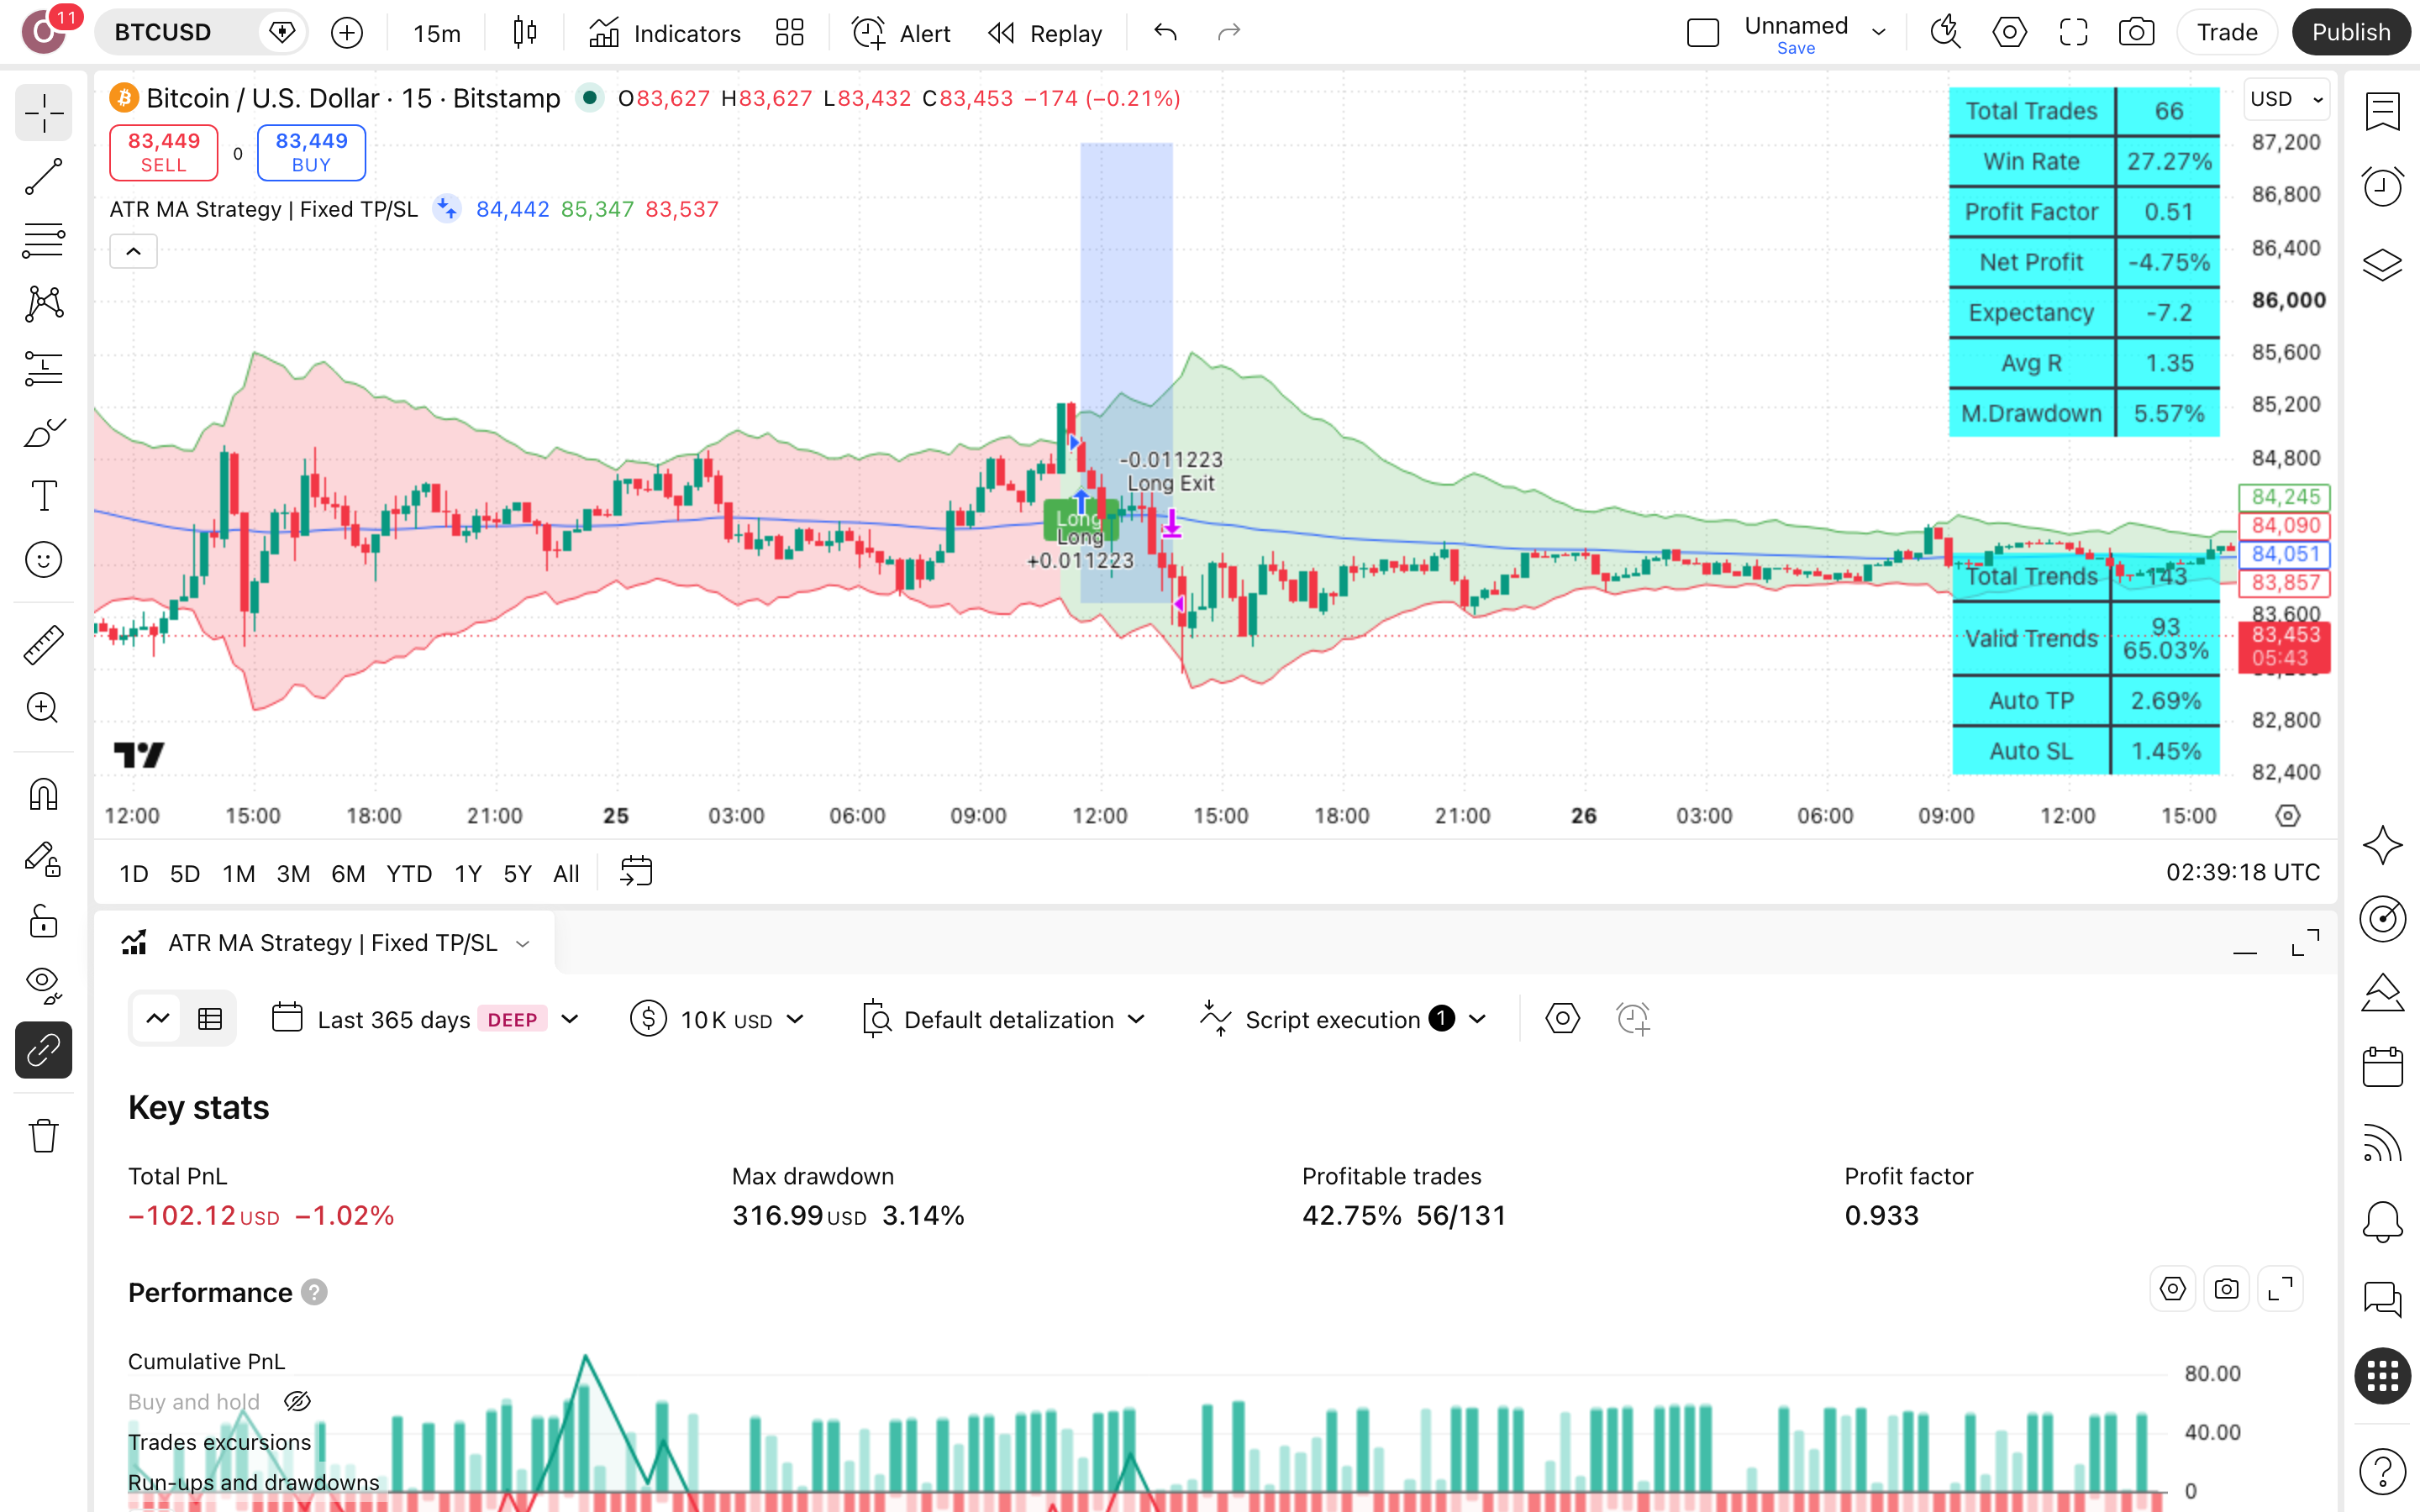2420x1512 pixels.
Task: Select the Text annotation tool
Action: click(43, 496)
